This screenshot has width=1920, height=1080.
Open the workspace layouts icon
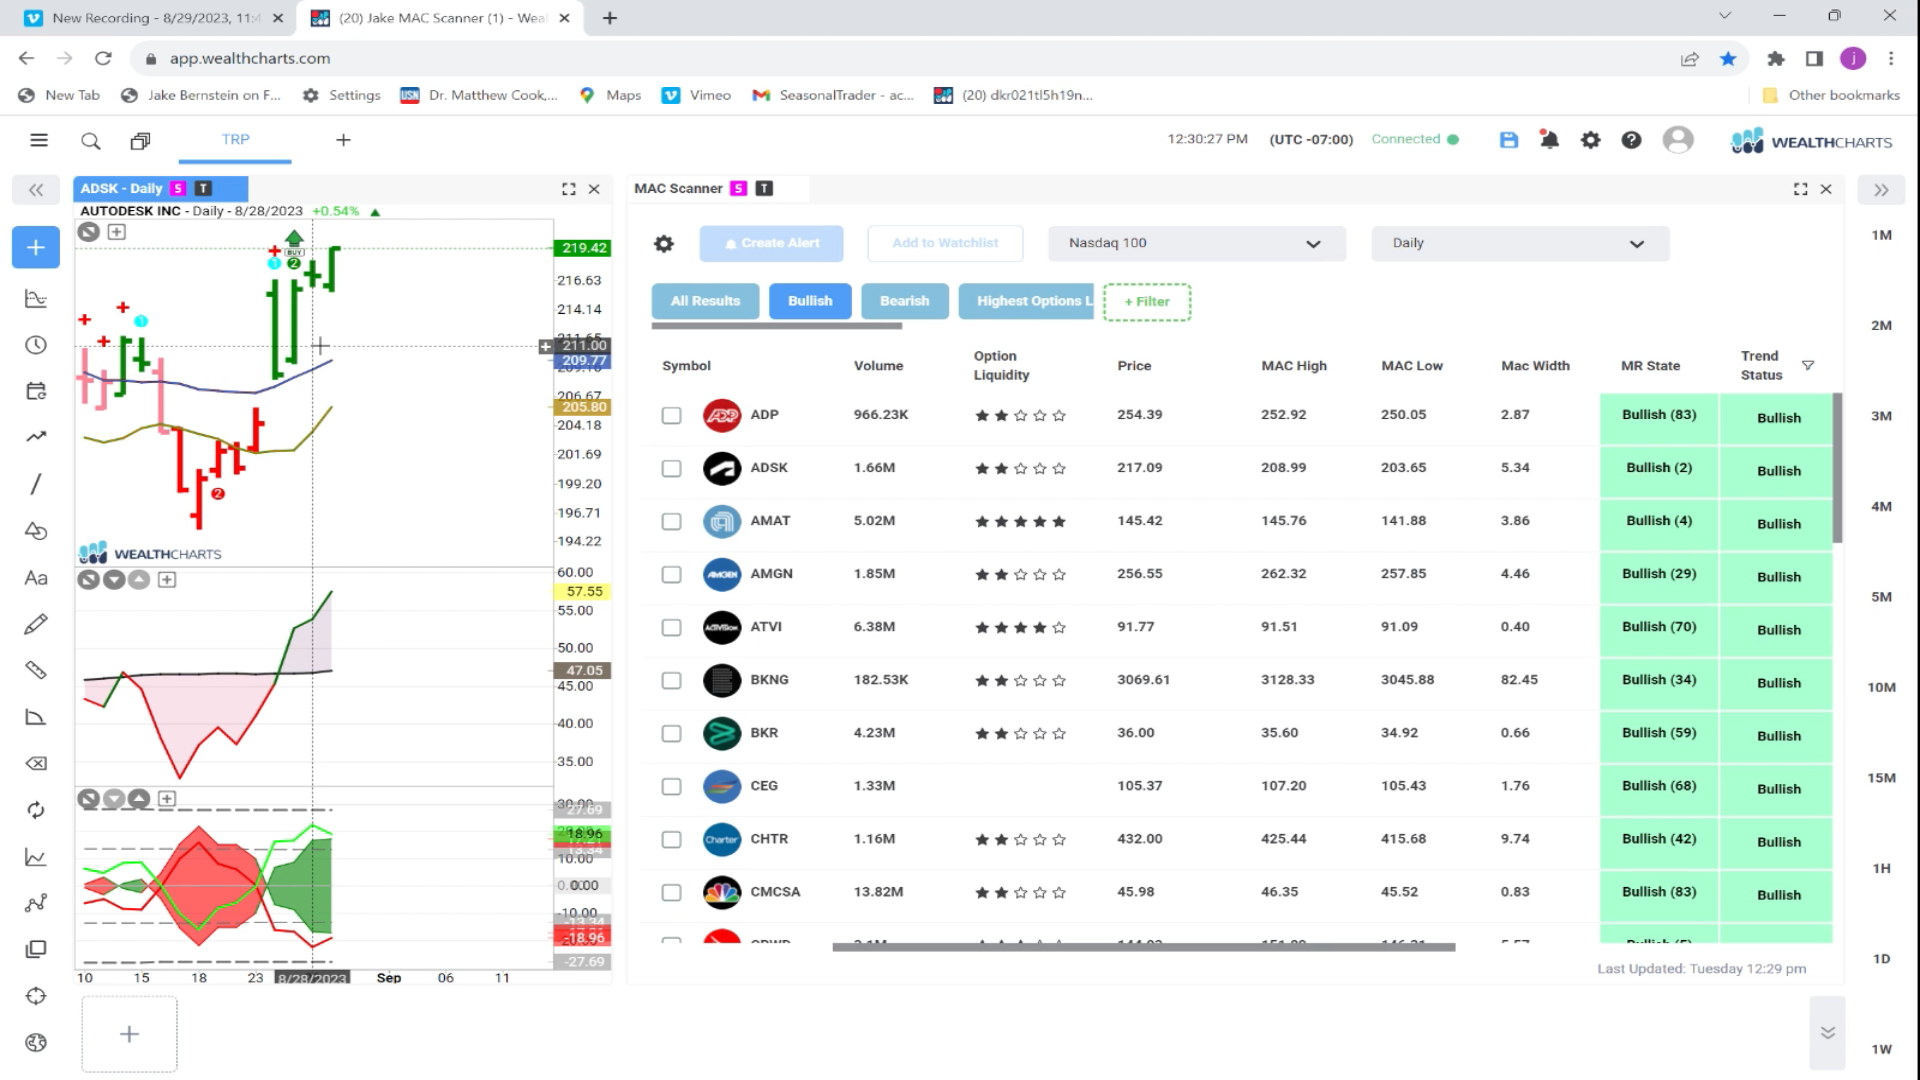click(x=140, y=141)
